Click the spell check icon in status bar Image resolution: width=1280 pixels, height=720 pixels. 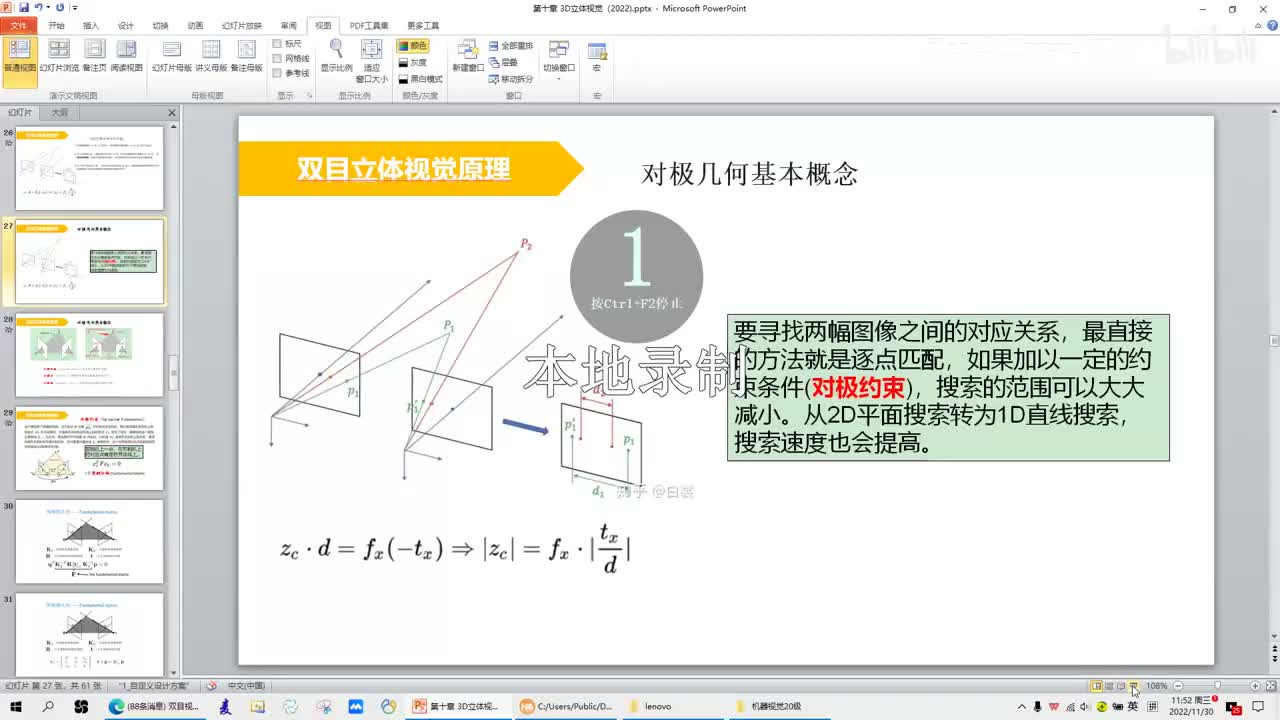click(211, 686)
